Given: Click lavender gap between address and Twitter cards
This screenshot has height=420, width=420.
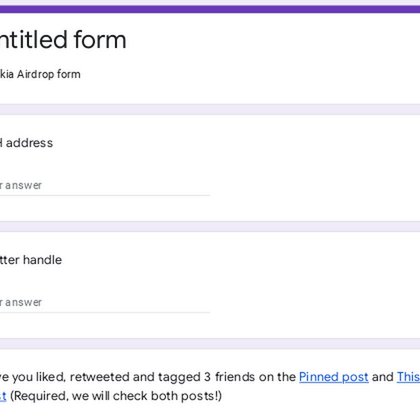Looking at the screenshot, I should click(210, 227).
